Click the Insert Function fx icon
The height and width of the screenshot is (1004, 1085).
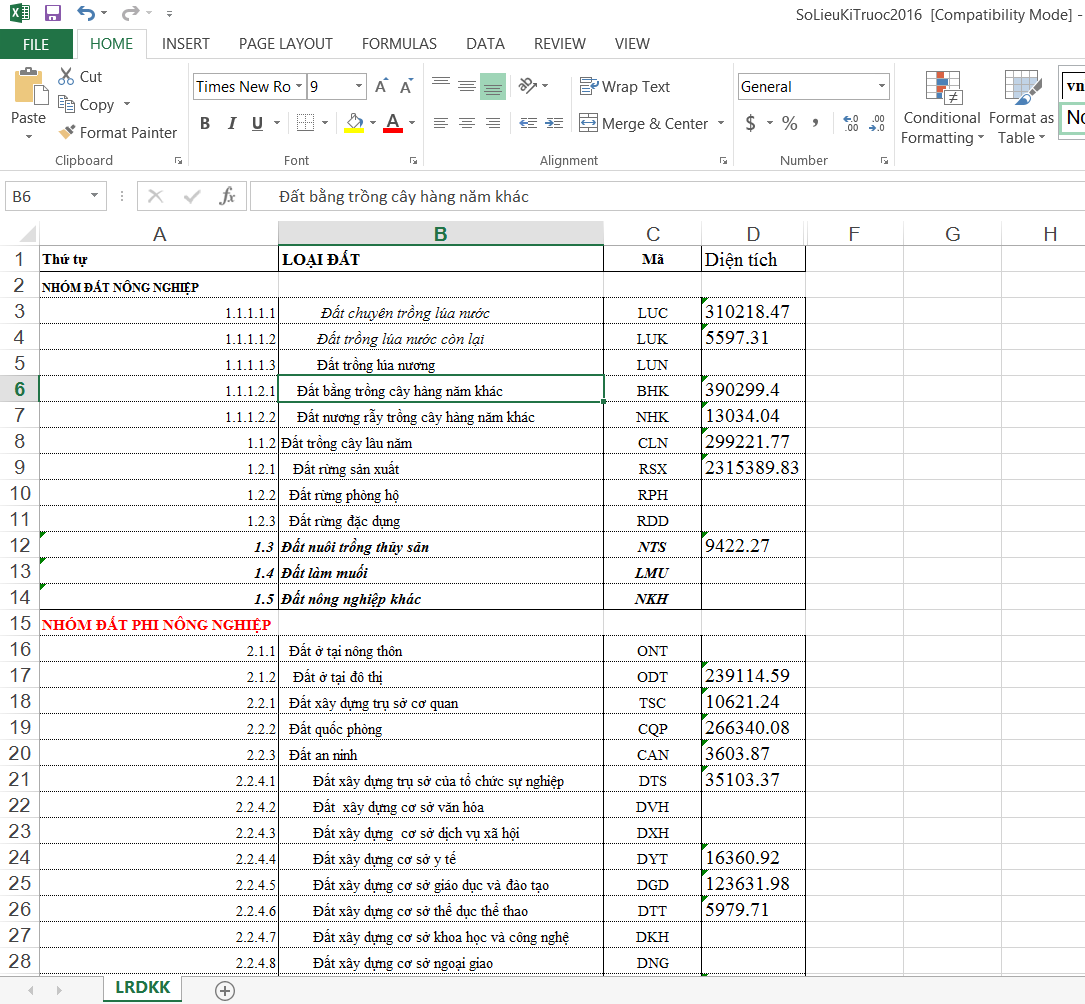(x=228, y=196)
